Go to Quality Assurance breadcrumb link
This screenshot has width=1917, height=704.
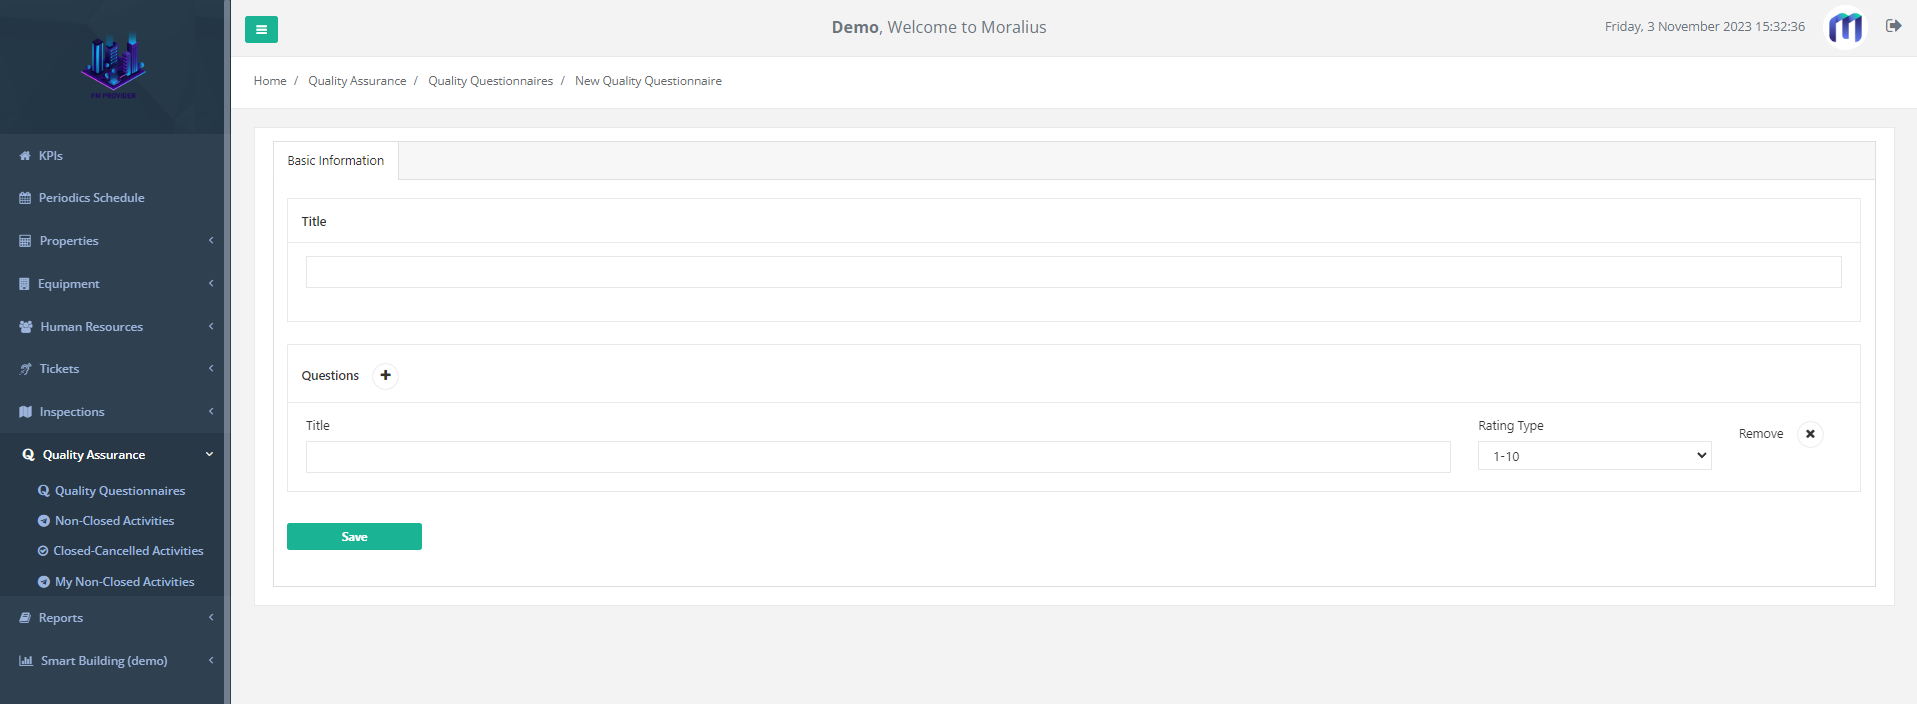(x=357, y=81)
